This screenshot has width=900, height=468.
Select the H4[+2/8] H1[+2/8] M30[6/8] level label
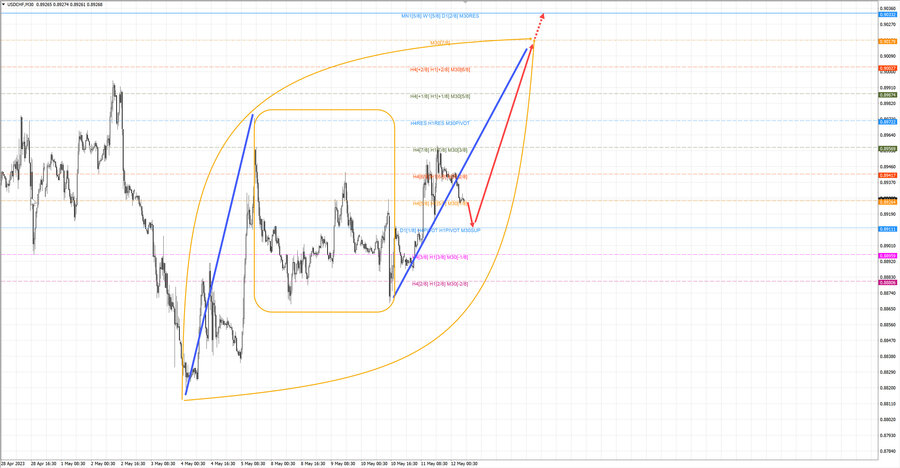[440, 69]
